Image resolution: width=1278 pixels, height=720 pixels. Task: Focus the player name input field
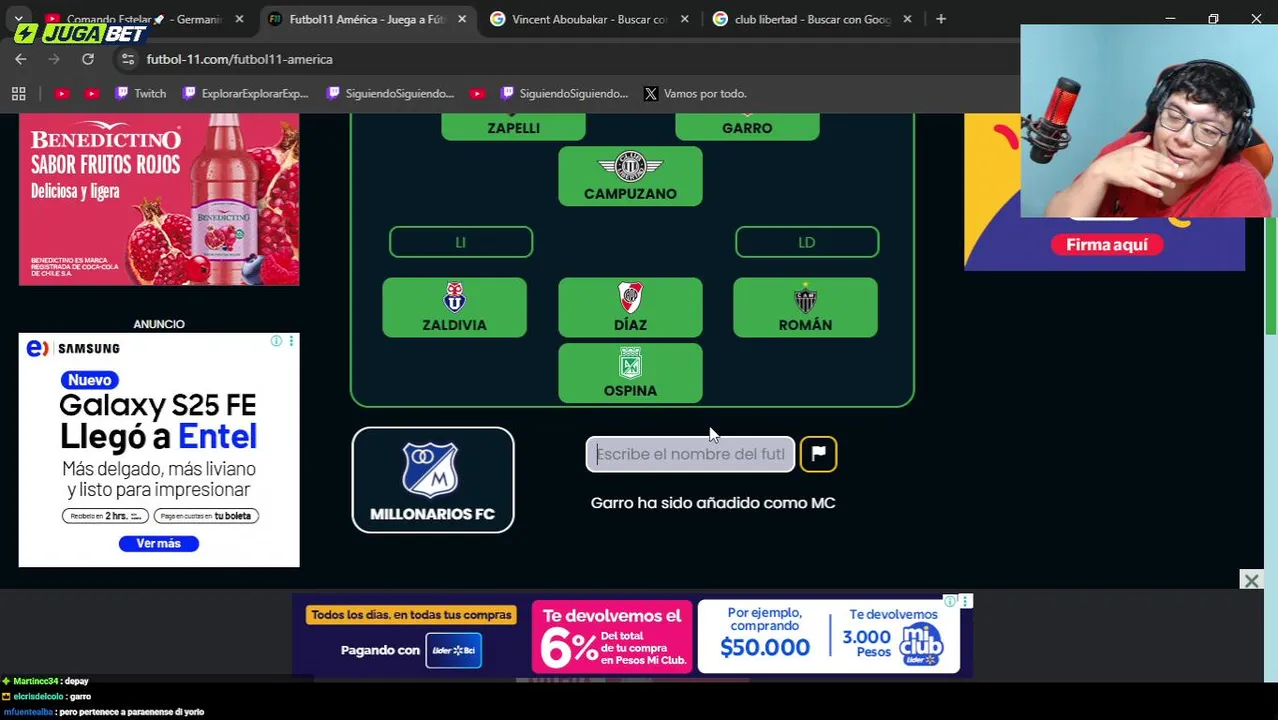[690, 454]
